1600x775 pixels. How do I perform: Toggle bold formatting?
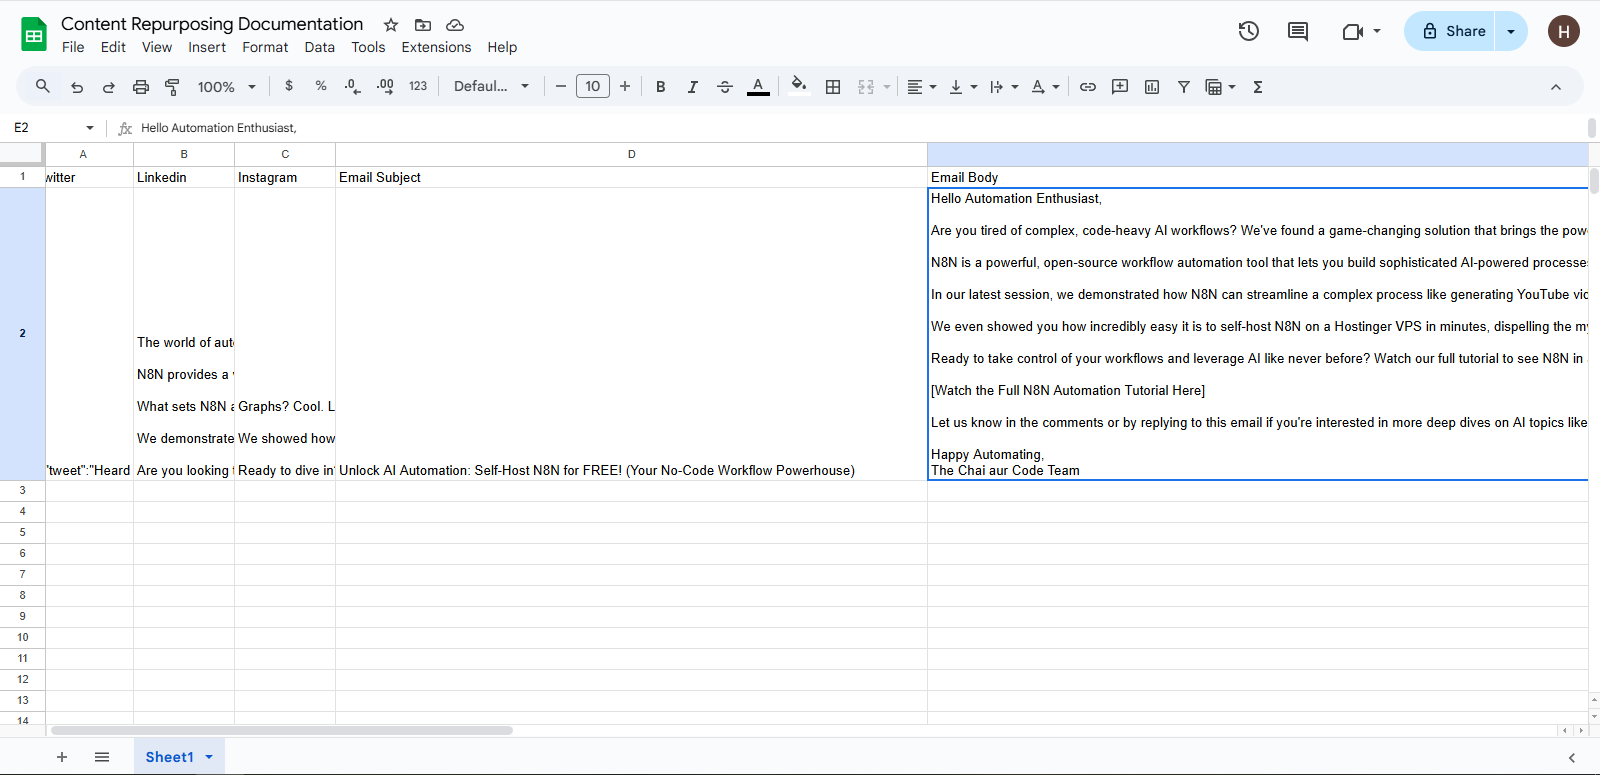tap(660, 87)
